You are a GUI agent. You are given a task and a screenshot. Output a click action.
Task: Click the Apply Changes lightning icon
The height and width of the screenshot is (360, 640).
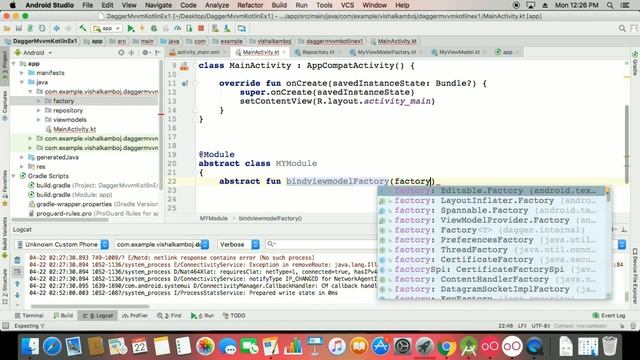click(x=142, y=29)
